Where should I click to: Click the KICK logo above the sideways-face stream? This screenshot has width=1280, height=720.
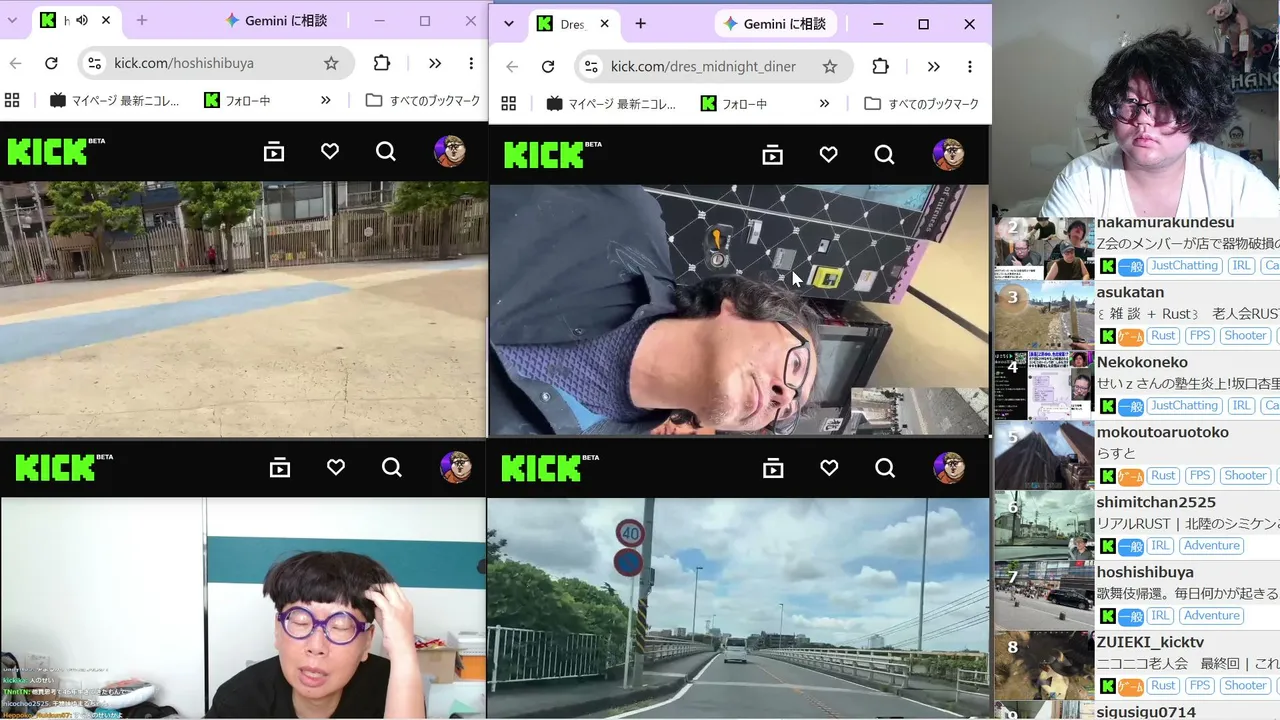[553, 154]
